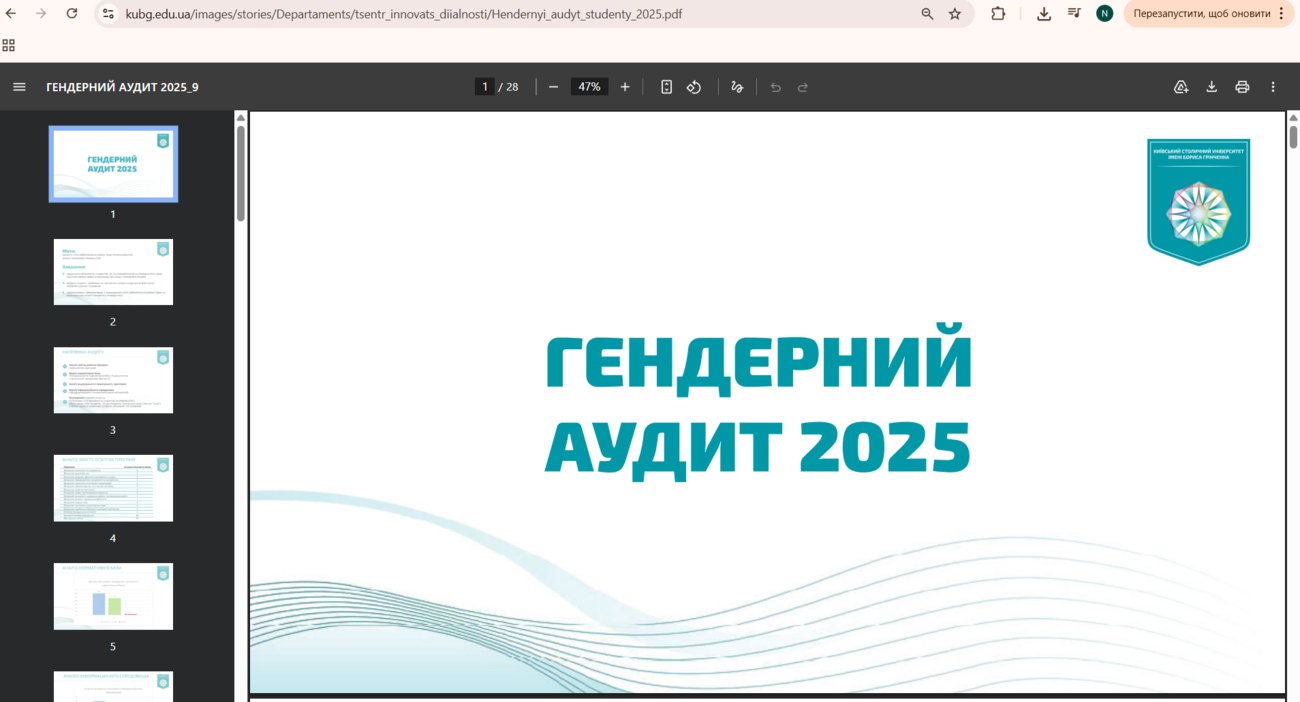
Task: Open the browser extensions menu
Action: tap(998, 14)
